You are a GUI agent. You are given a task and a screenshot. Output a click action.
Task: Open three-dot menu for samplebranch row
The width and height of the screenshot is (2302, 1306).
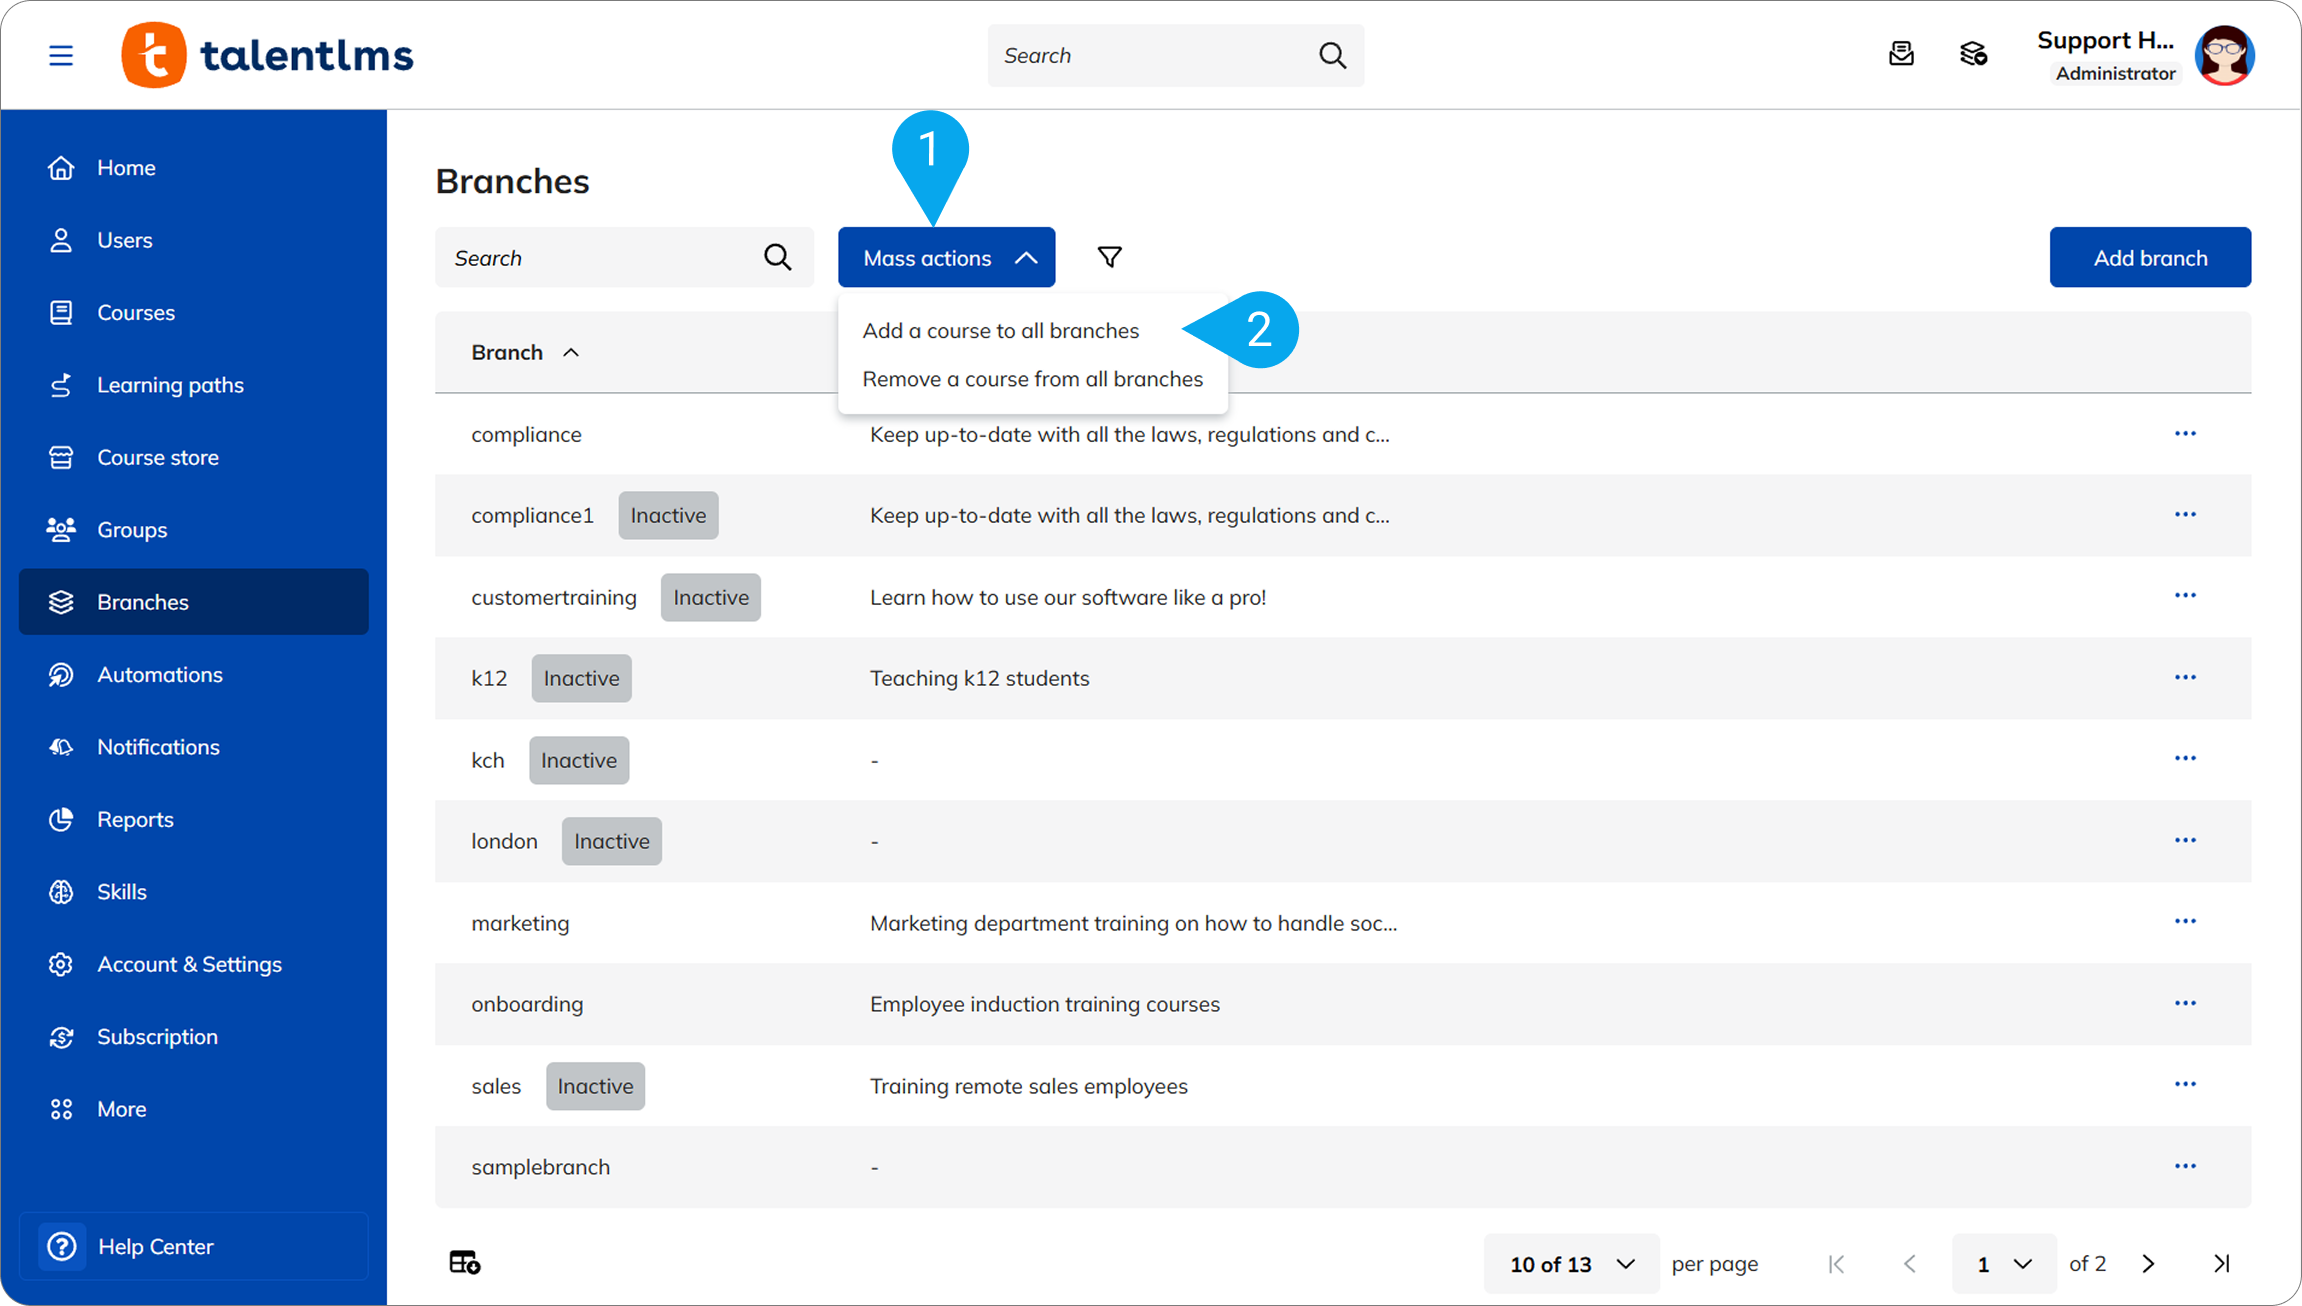(2185, 1166)
